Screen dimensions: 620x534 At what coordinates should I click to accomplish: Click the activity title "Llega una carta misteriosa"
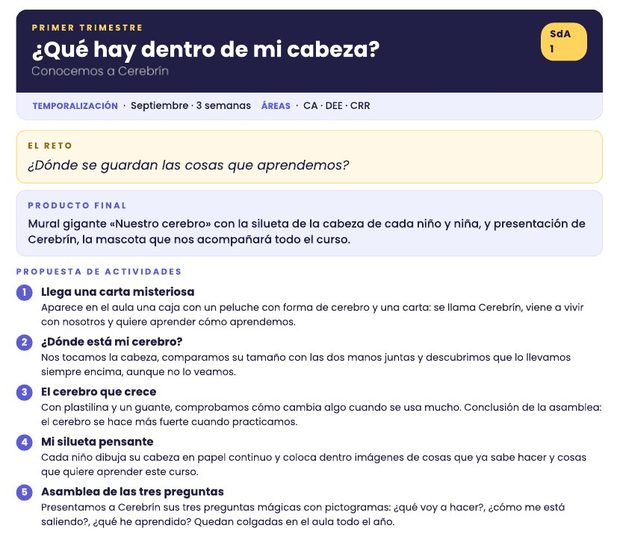coord(118,292)
